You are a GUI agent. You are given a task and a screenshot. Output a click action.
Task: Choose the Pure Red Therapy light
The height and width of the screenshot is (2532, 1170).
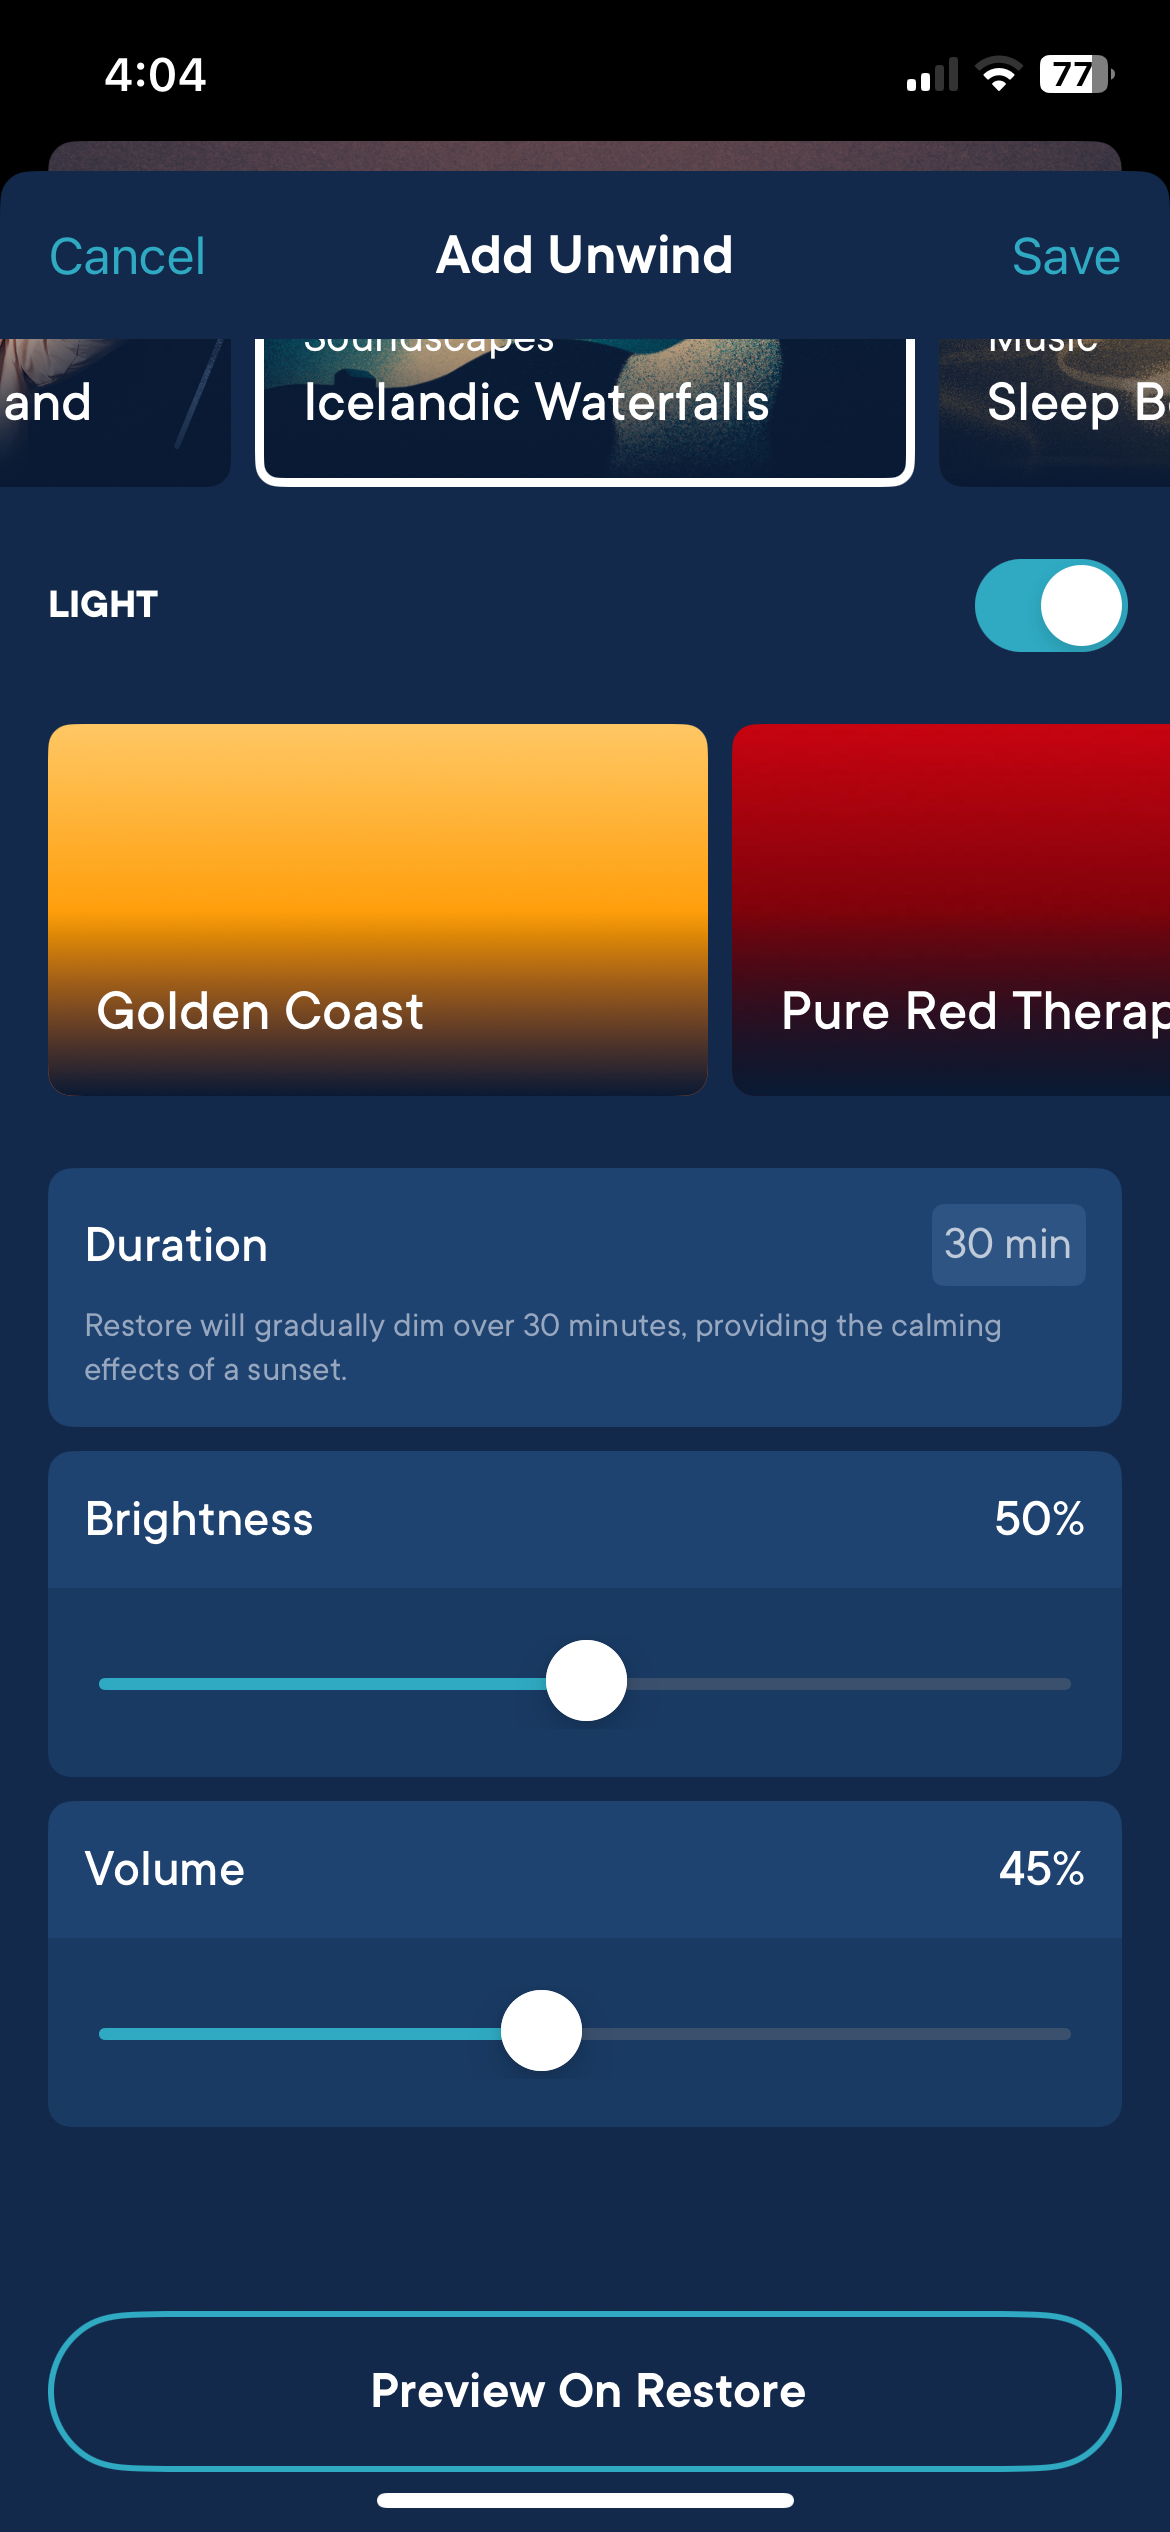point(951,910)
